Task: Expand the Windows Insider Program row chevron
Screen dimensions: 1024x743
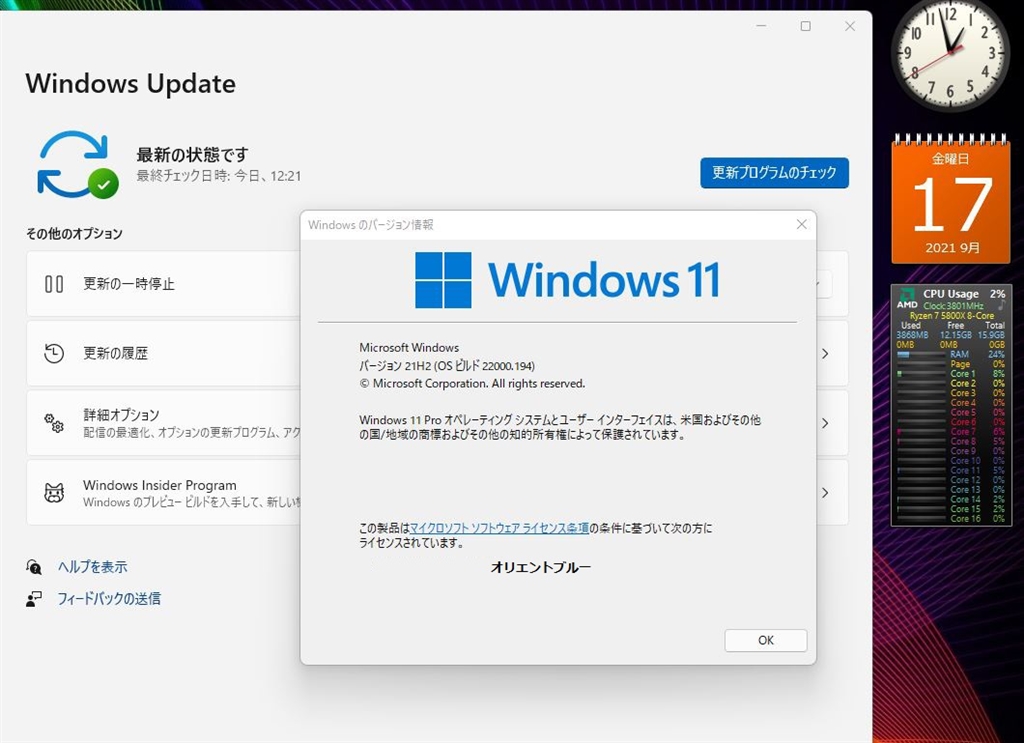Action: click(x=825, y=493)
